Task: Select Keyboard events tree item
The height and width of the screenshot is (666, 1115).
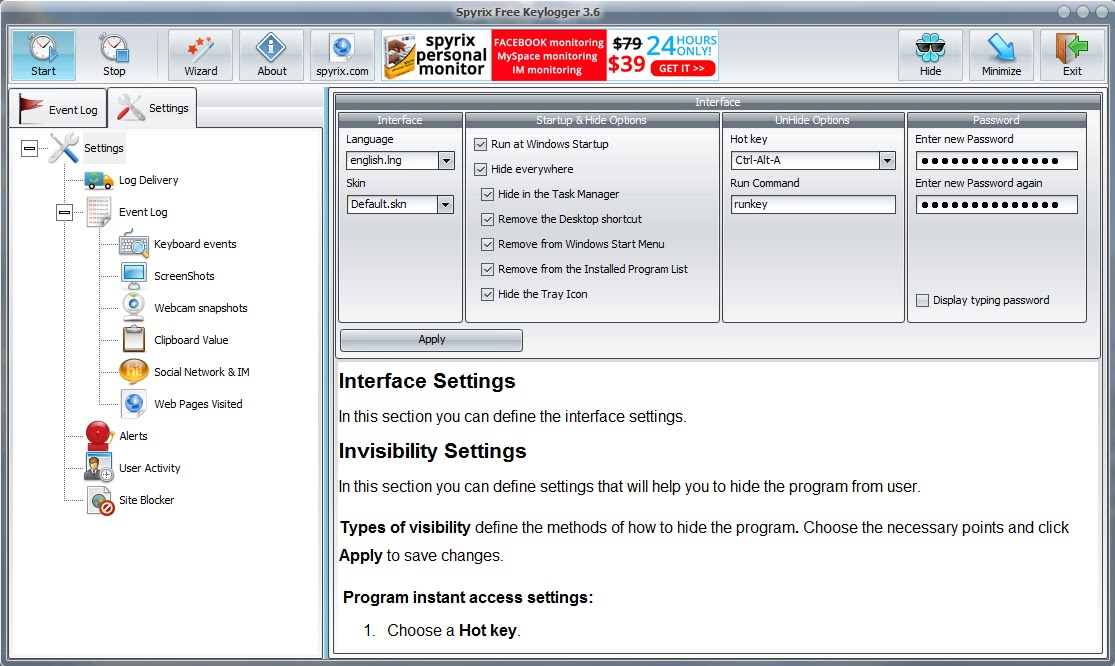Action: pos(195,244)
